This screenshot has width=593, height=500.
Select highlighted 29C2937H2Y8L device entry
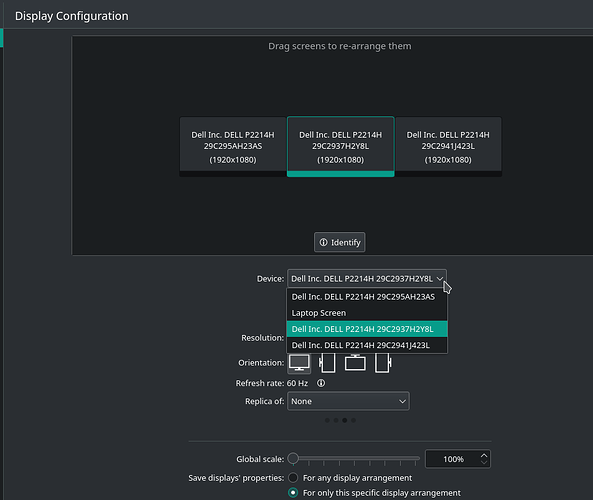point(367,329)
